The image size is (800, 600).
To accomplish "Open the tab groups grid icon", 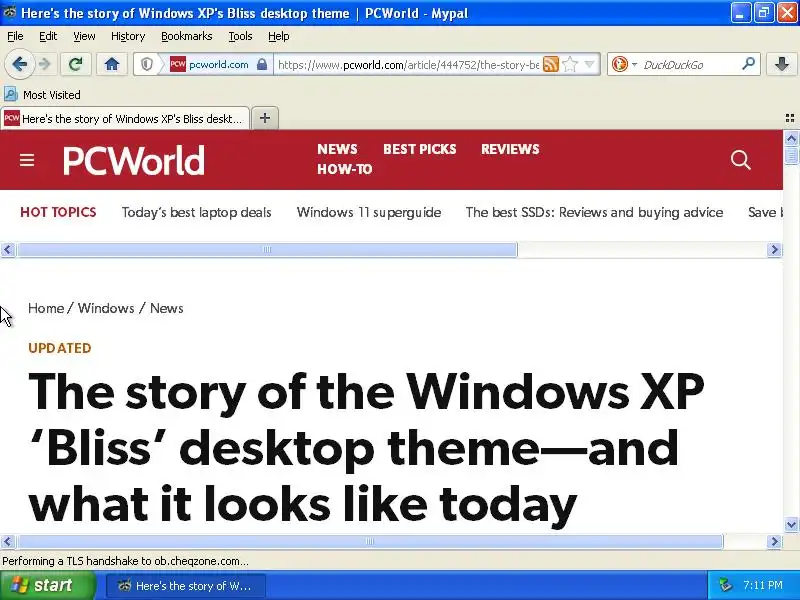I will point(790,118).
